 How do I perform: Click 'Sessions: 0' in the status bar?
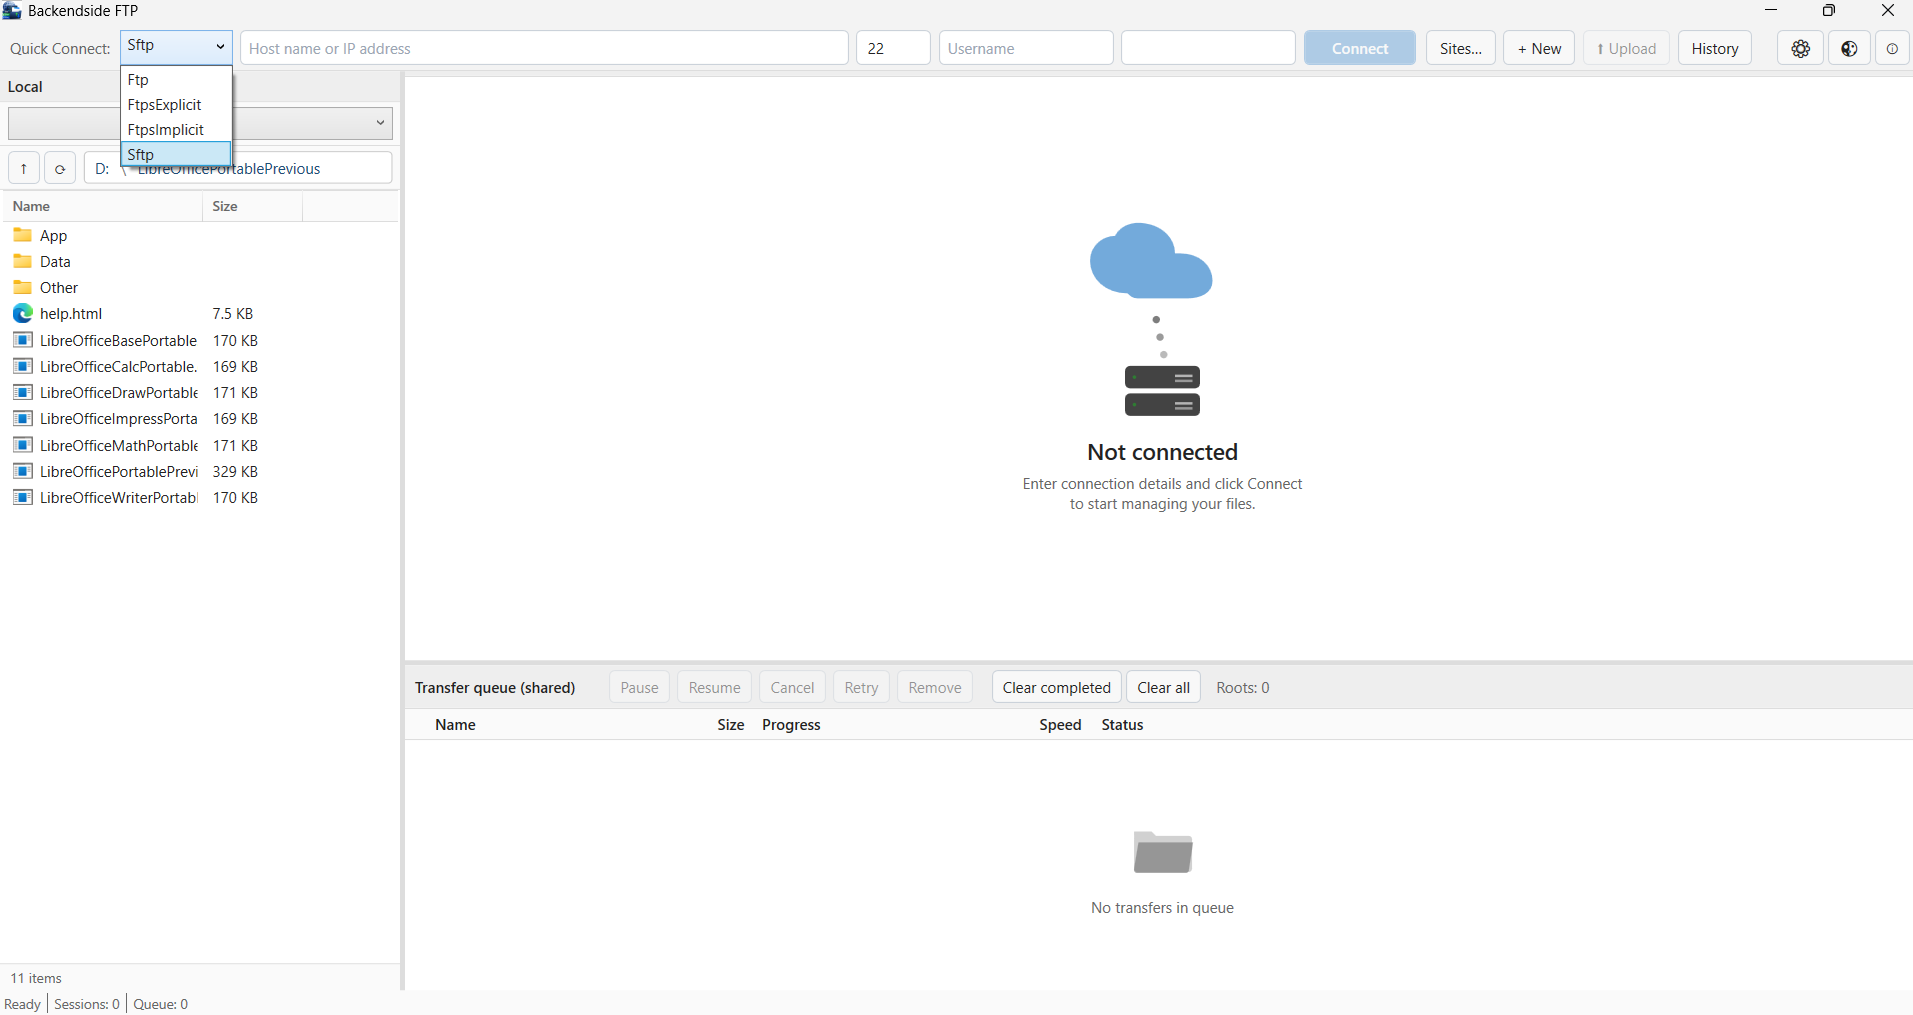87,1004
